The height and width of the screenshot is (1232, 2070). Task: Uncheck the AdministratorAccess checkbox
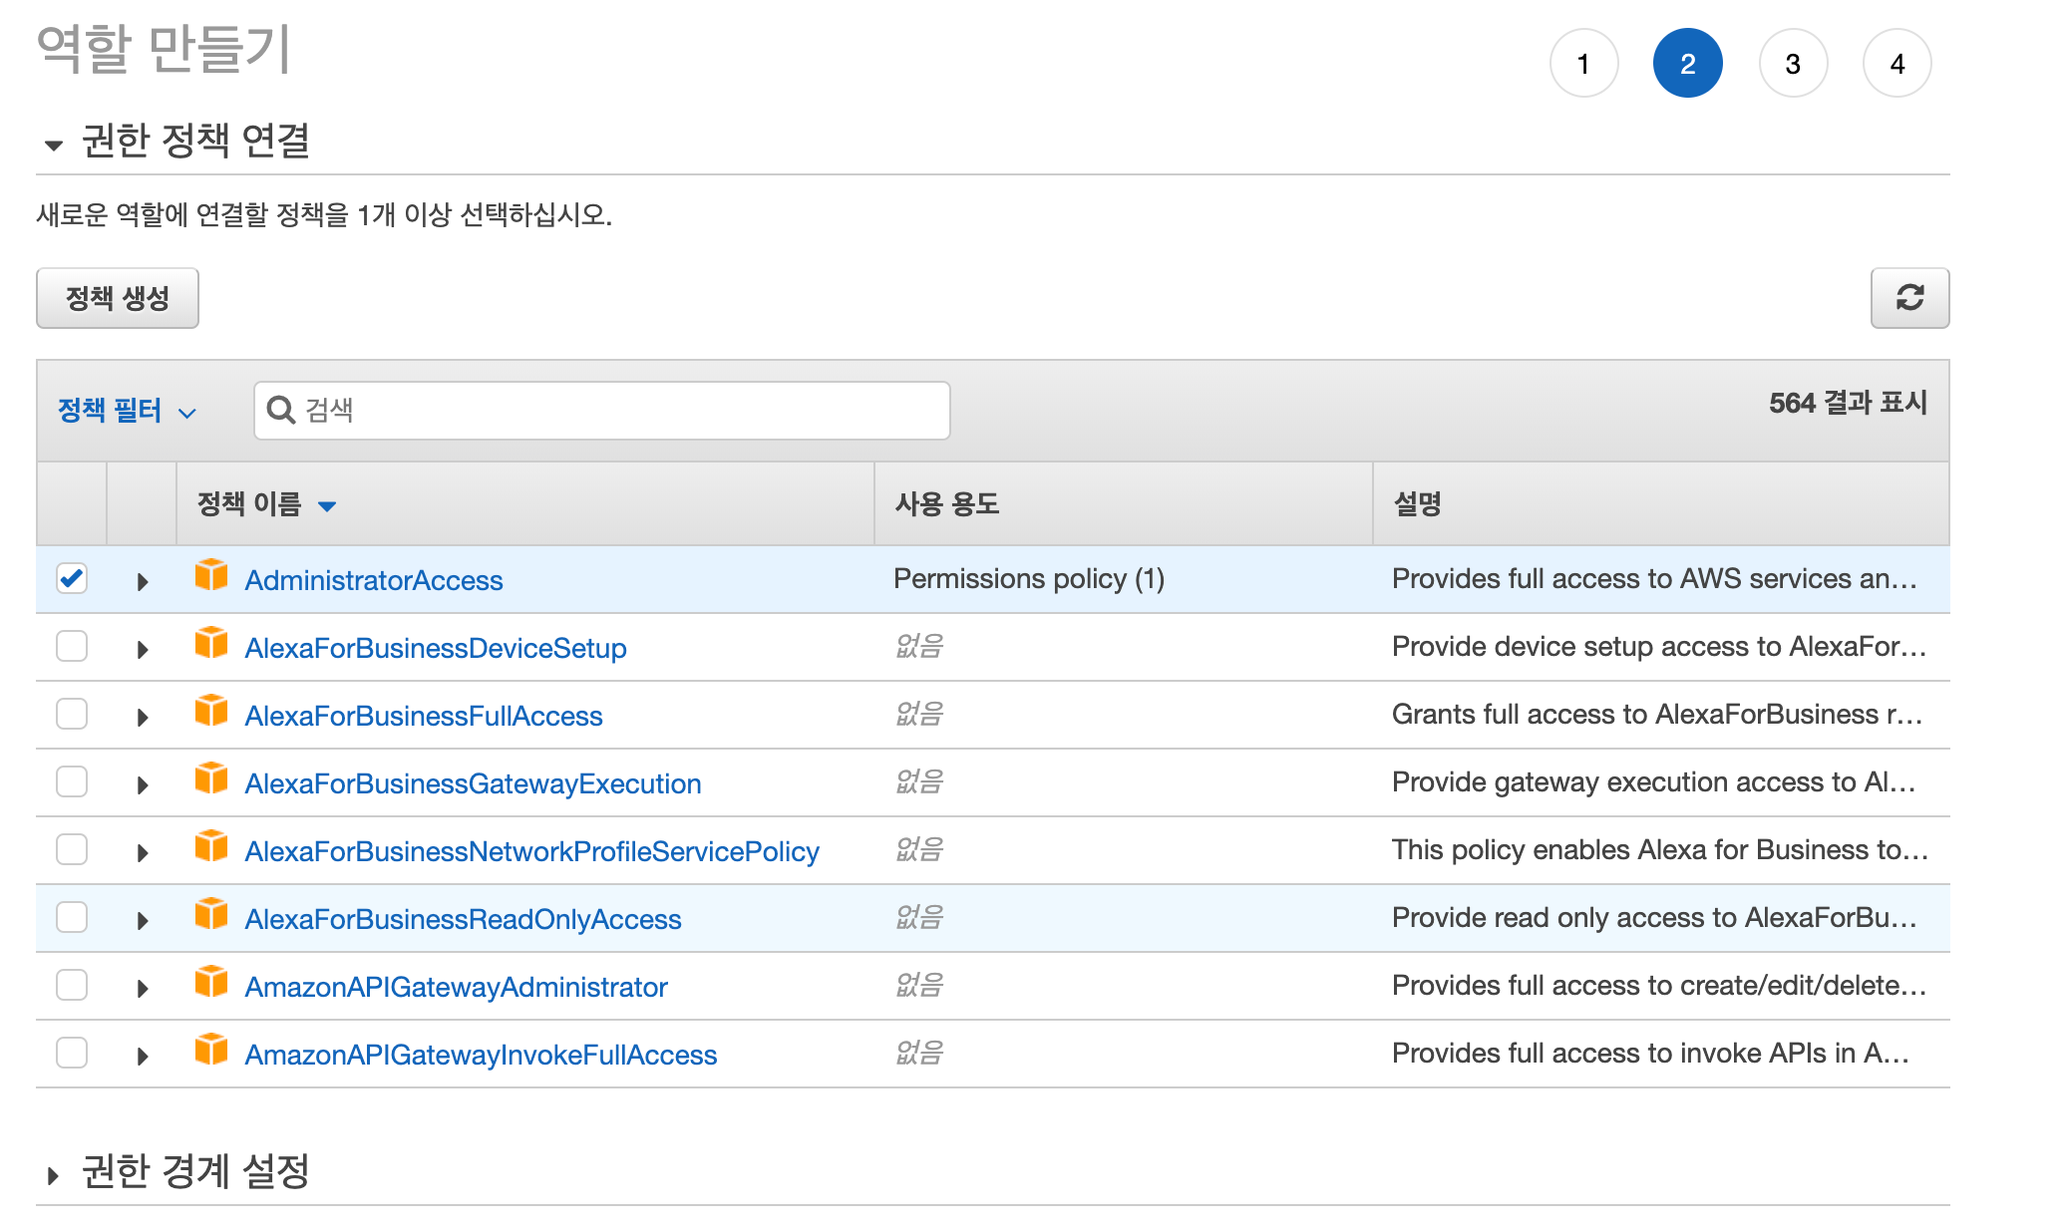[x=72, y=579]
